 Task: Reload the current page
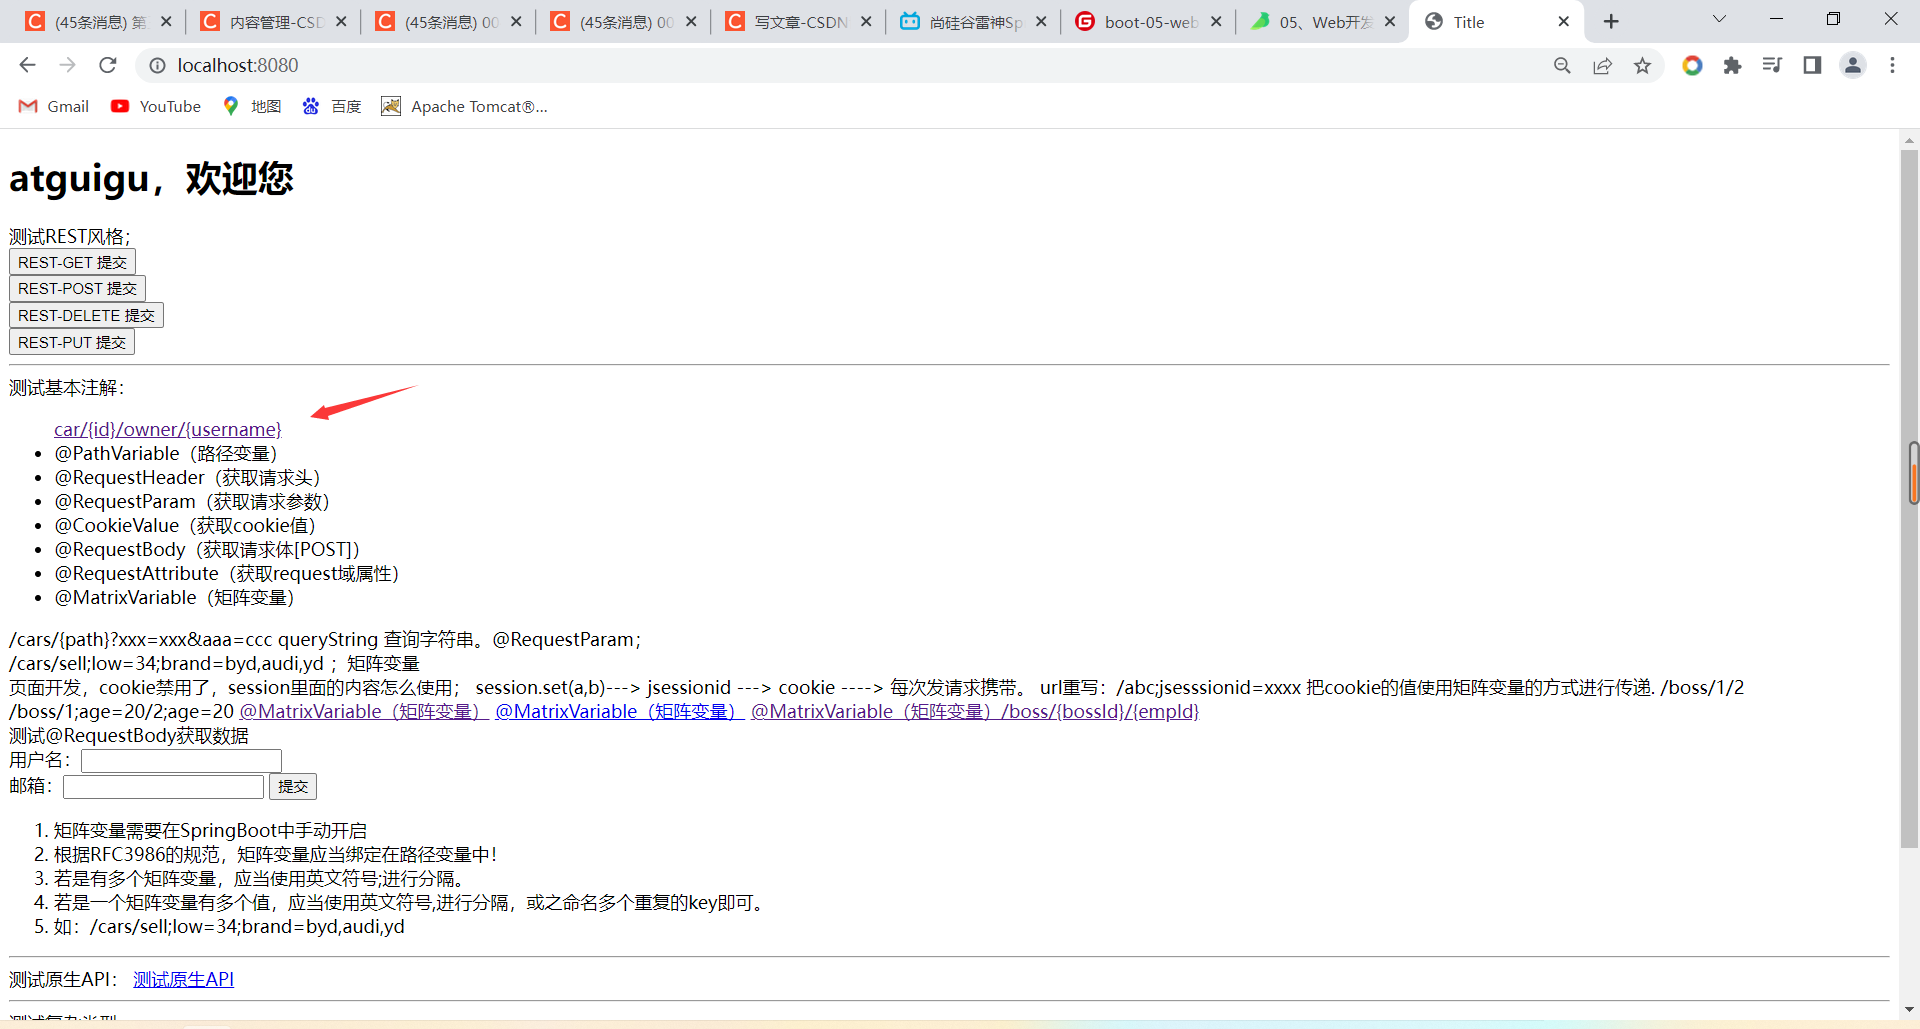click(107, 65)
